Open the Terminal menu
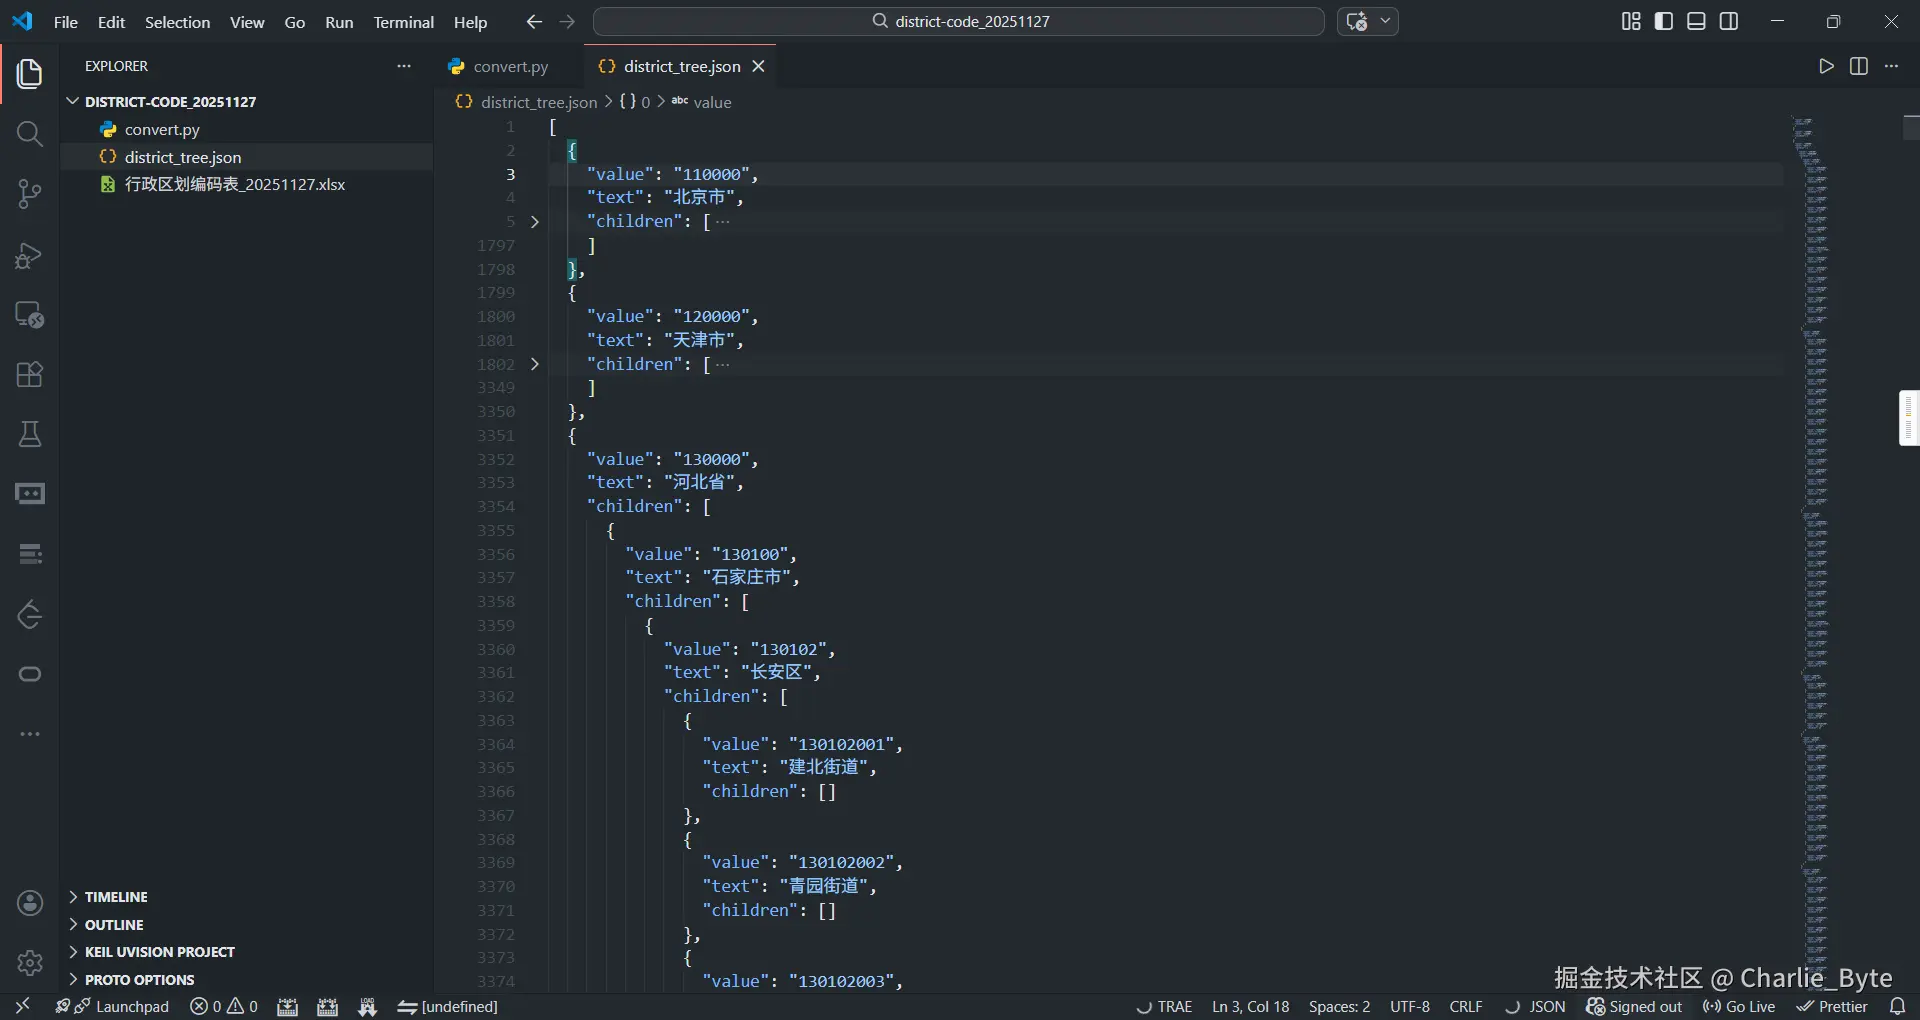The width and height of the screenshot is (1920, 1020). click(403, 22)
